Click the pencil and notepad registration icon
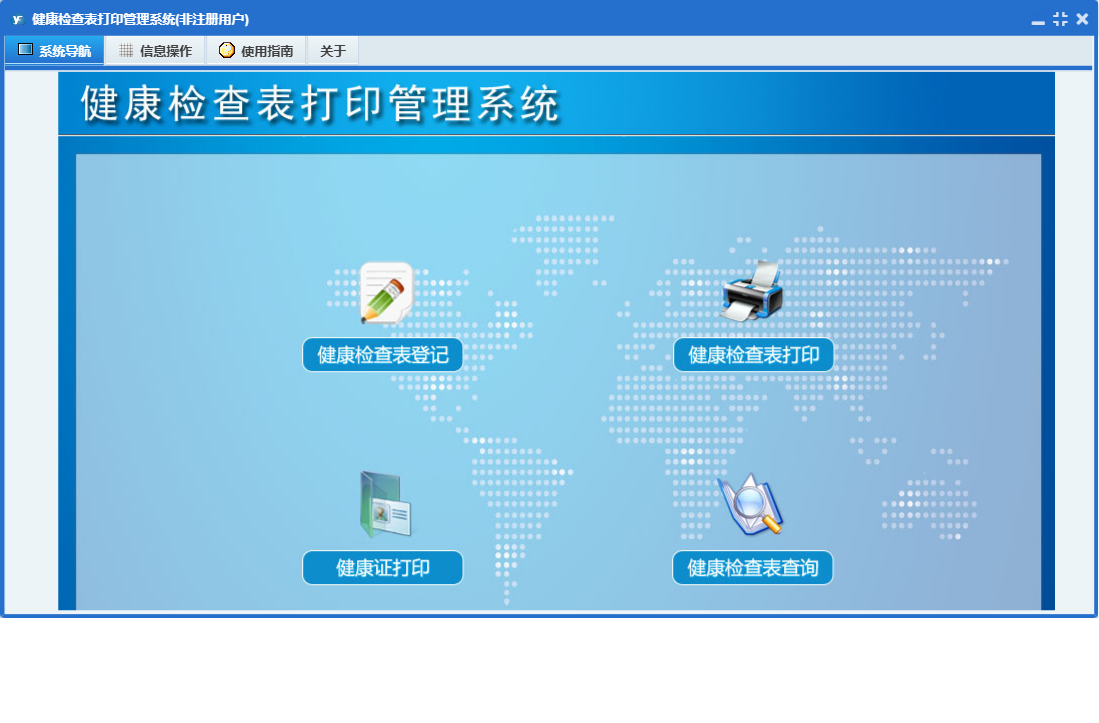Viewport: 1099px width, 723px height. (x=386, y=293)
